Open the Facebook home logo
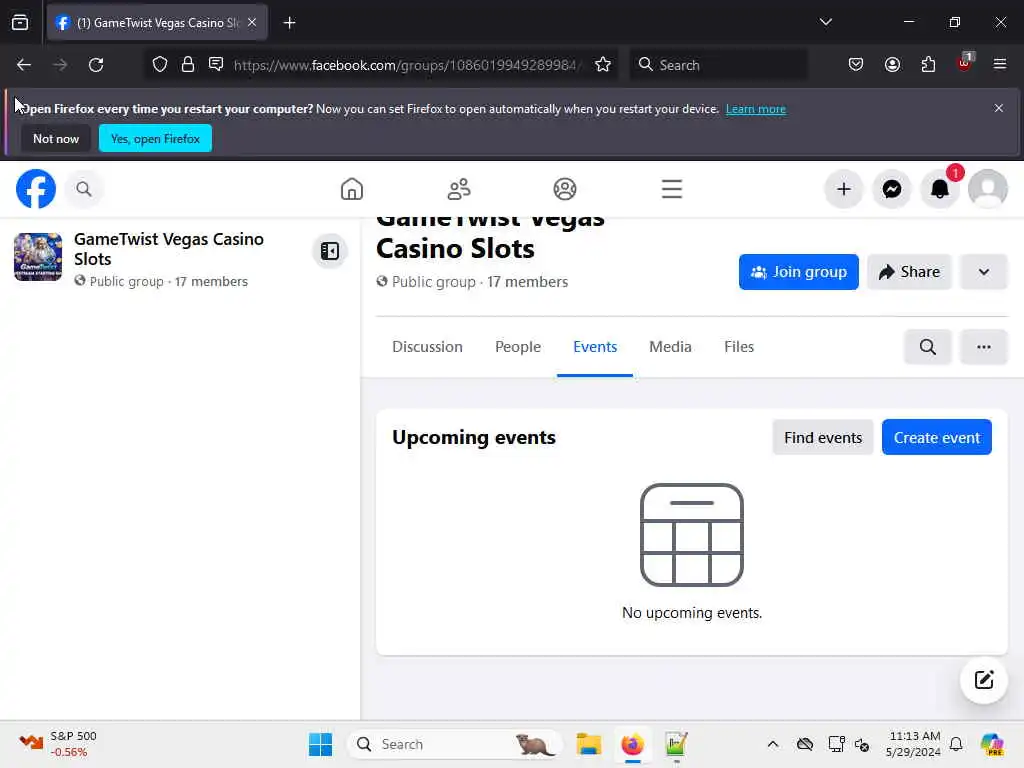Image resolution: width=1024 pixels, height=768 pixels. point(35,189)
